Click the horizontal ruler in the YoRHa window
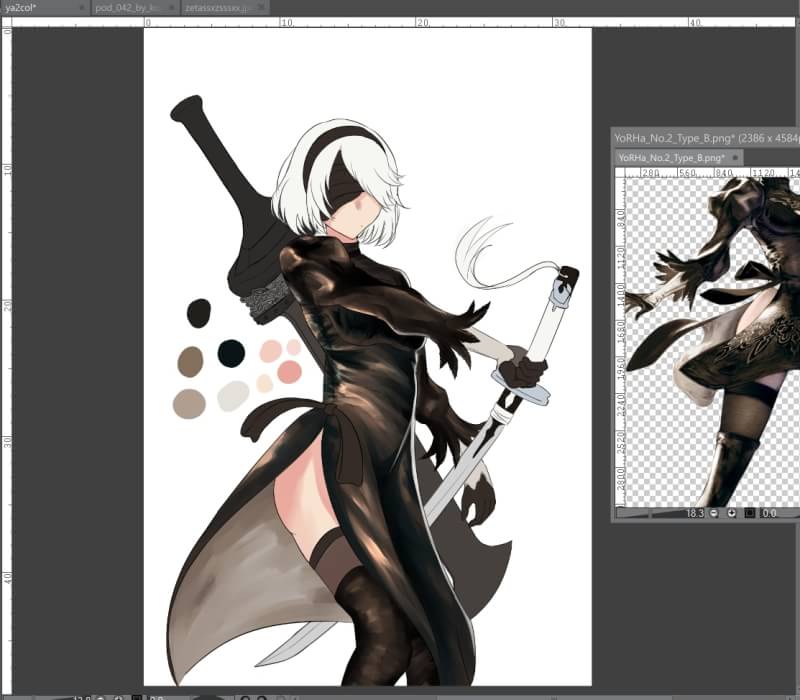The width and height of the screenshot is (800, 700). 713,172
